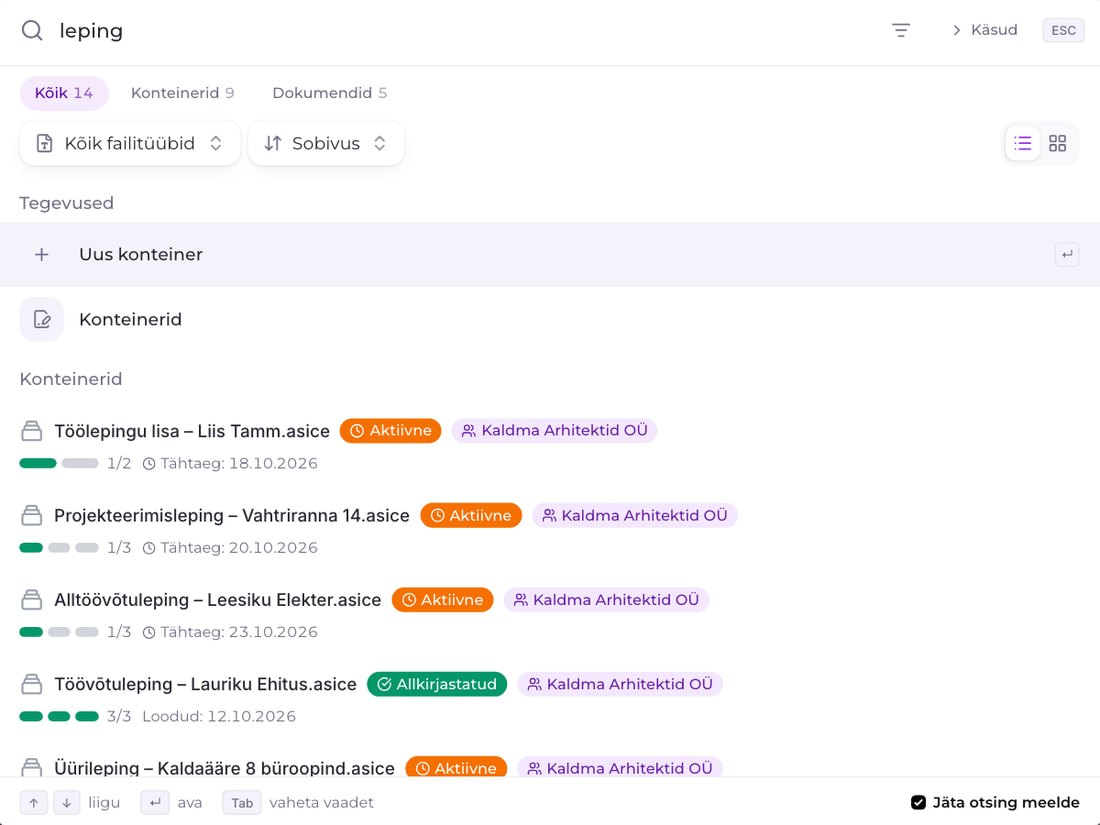Screen dimensions: 1100x825
Task: Click 'Kaldma Arhitektid OÜ' tag on Töölepingu lisa row
Action: click(554, 431)
